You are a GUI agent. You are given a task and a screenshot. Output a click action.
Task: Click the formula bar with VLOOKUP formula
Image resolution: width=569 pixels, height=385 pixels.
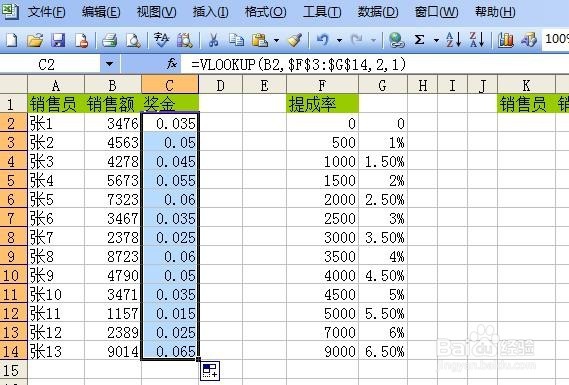pyautogui.click(x=374, y=64)
